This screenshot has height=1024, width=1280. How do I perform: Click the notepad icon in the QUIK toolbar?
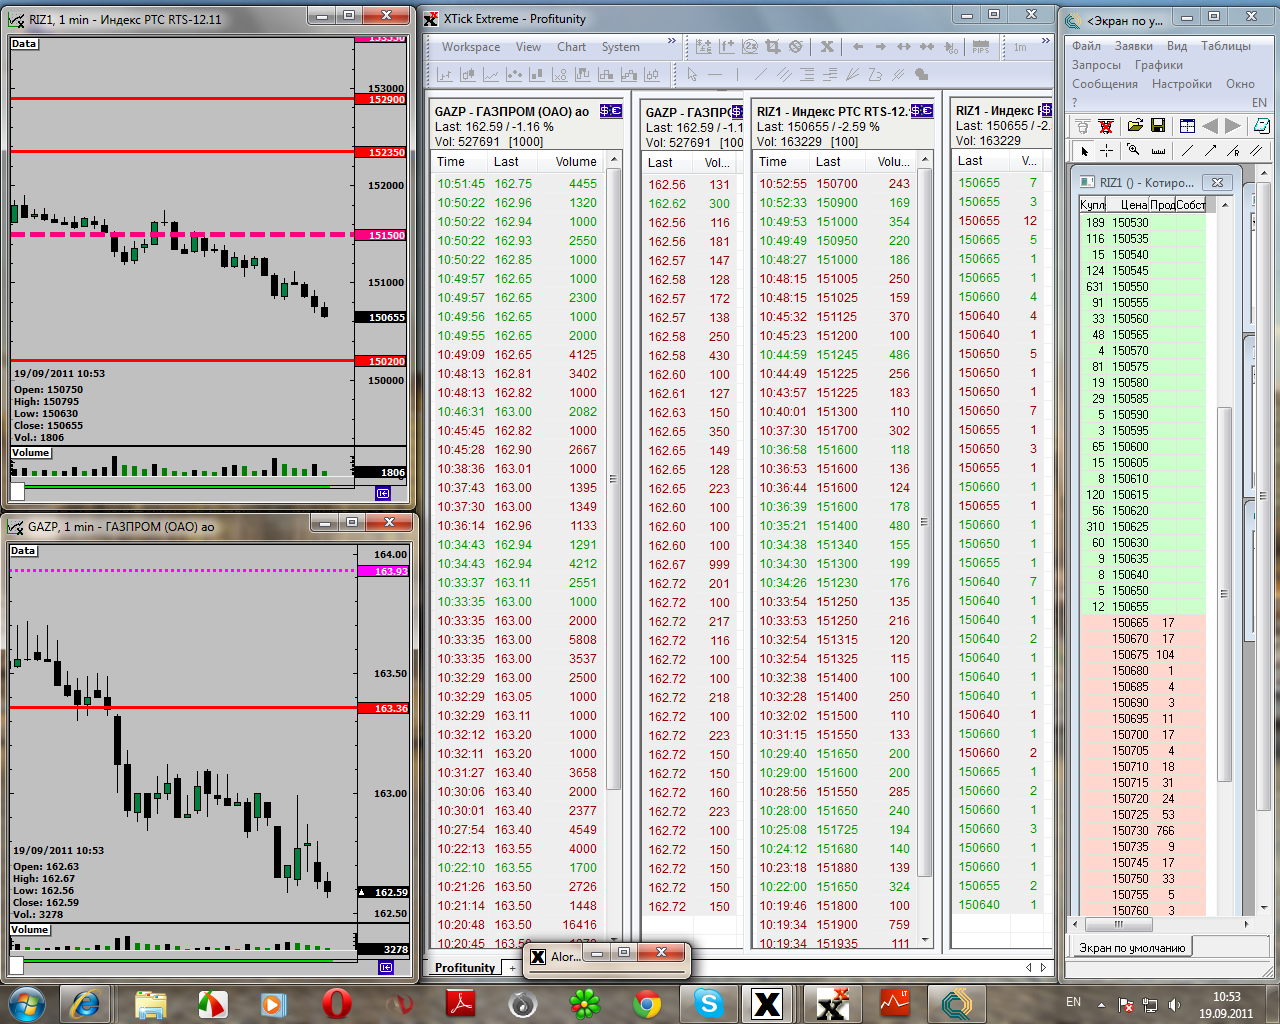[x=1262, y=126]
